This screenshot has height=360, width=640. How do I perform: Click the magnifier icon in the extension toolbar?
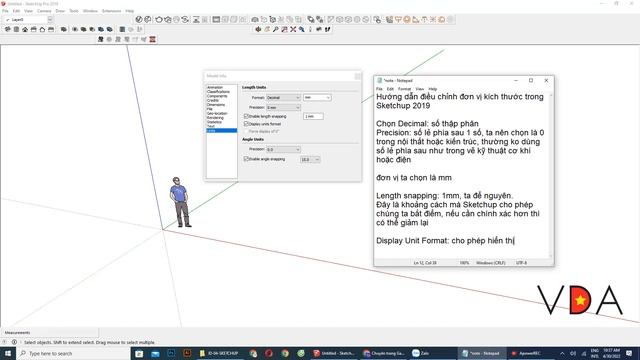pyautogui.click(x=276, y=29)
